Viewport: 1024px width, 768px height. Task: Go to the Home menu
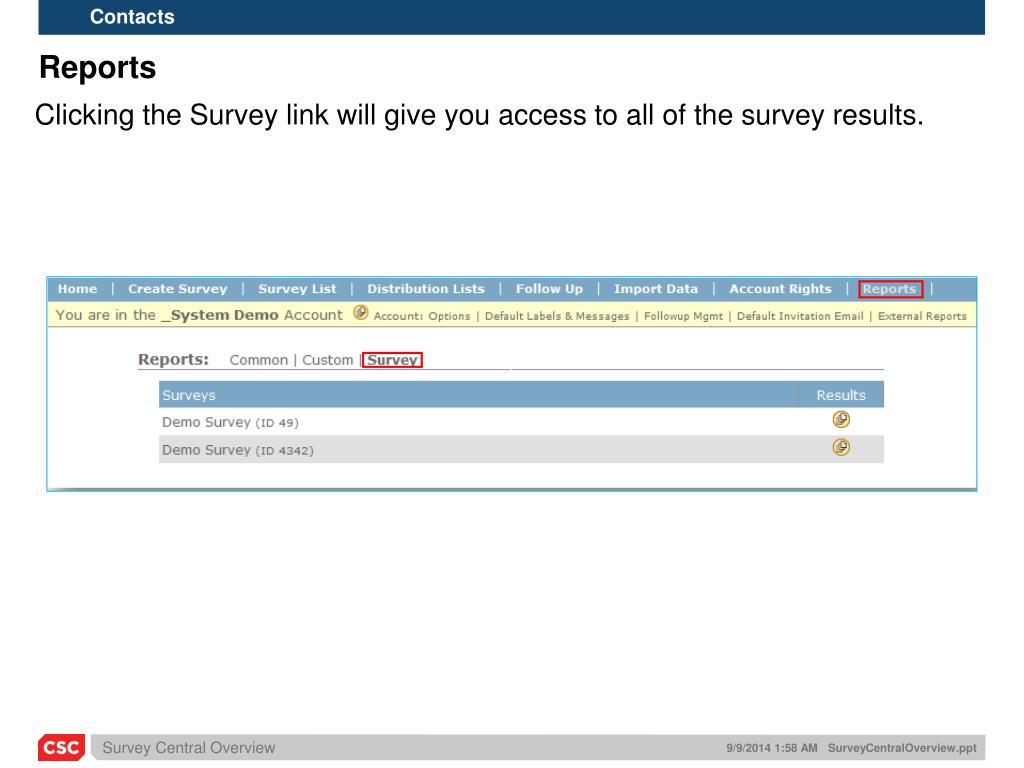(x=77, y=289)
